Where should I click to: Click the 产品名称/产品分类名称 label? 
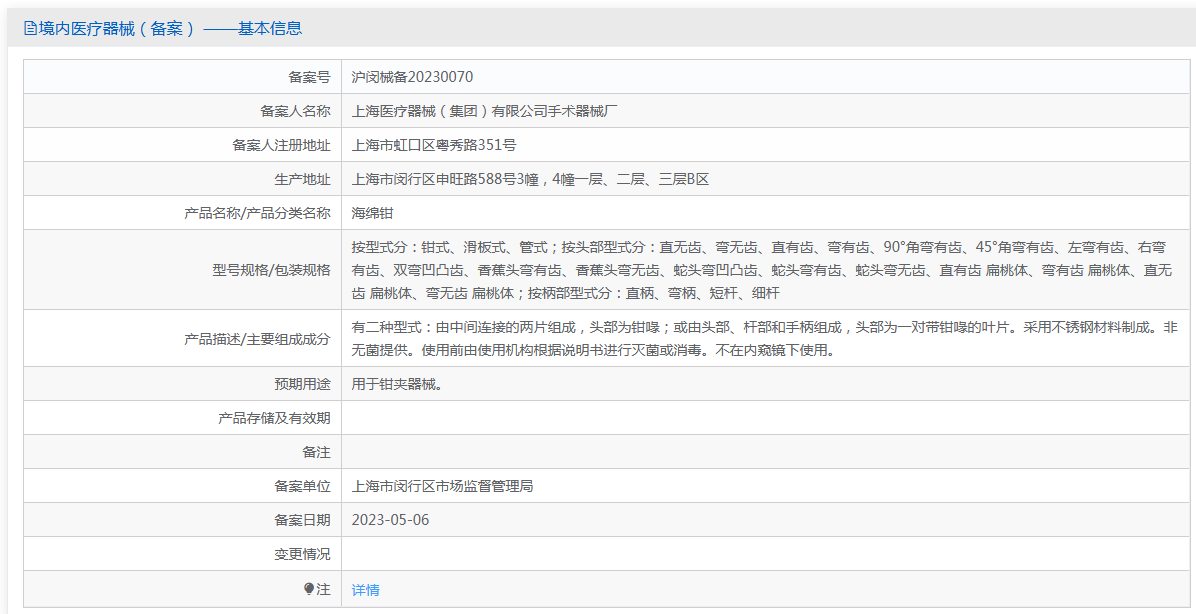(x=257, y=214)
